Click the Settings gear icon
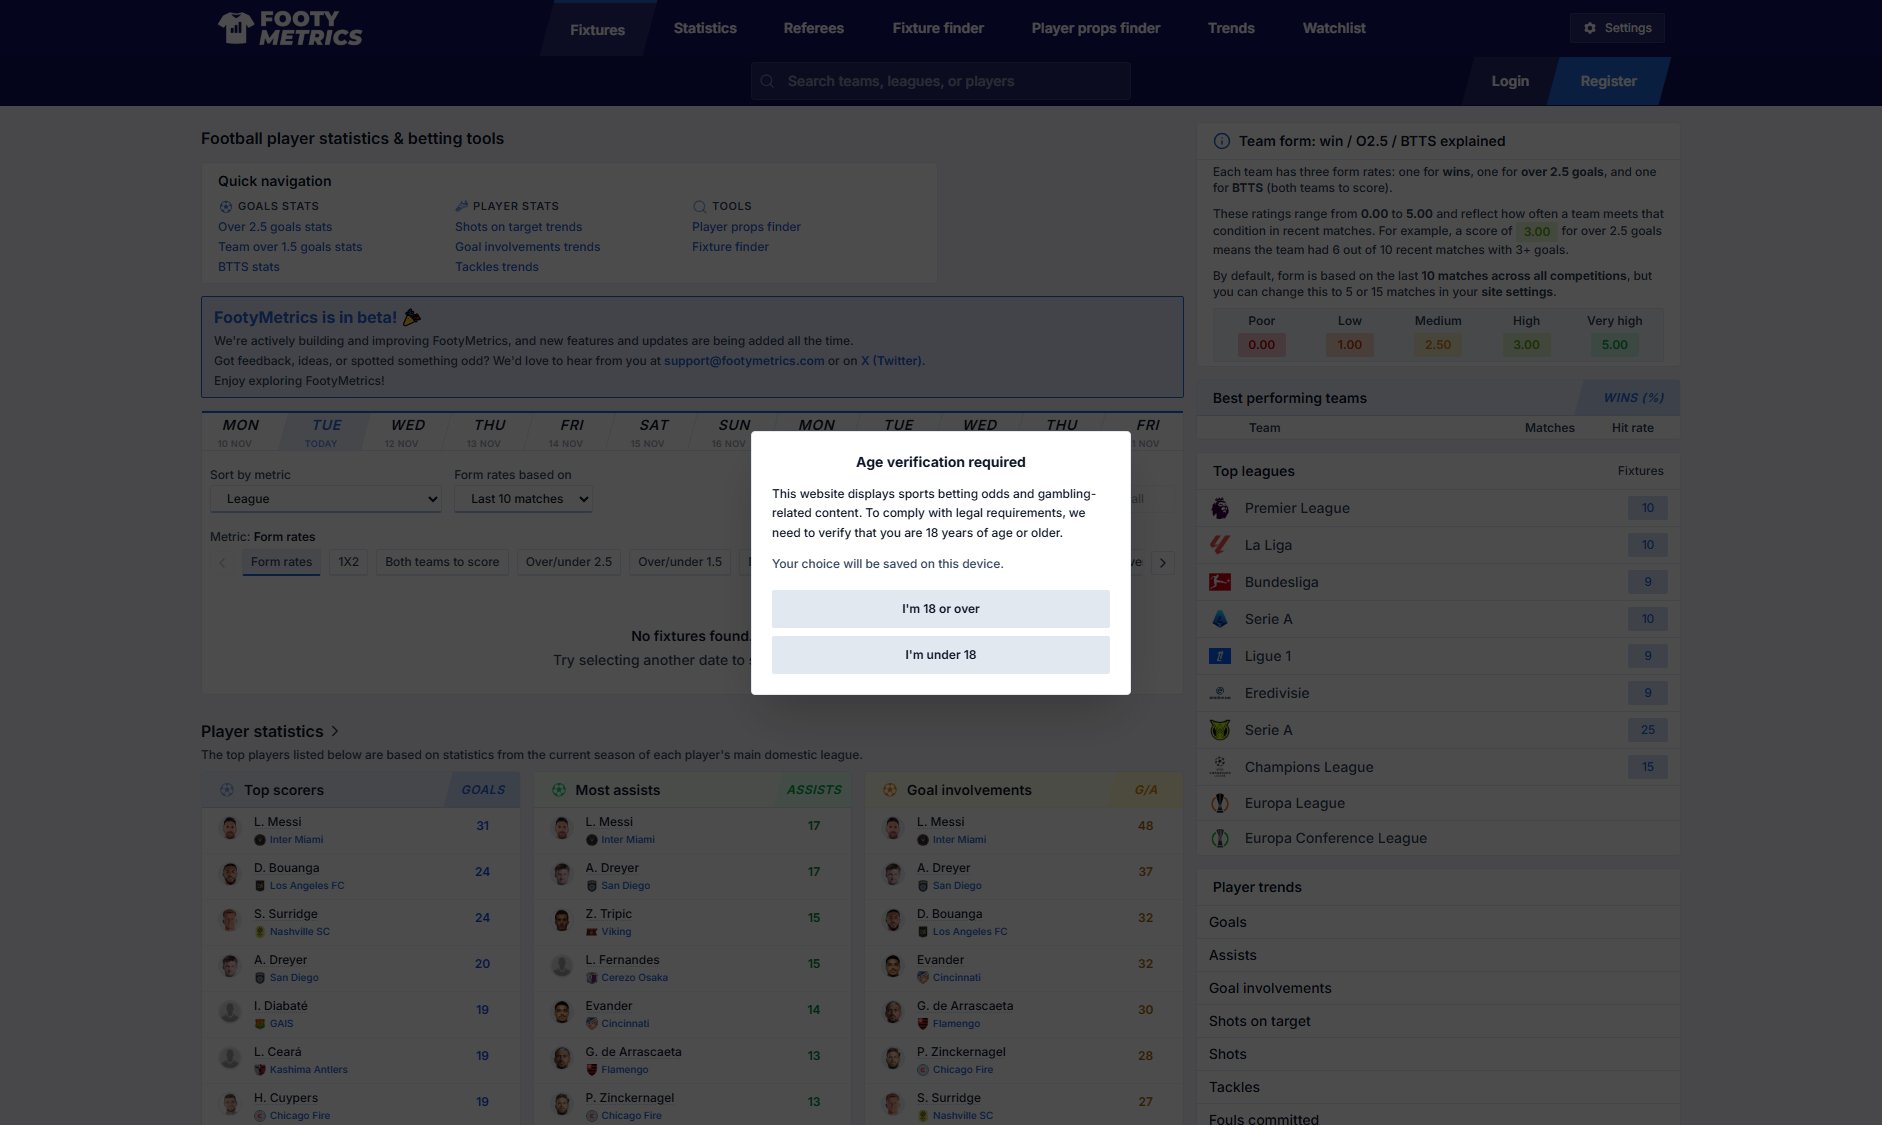 (1590, 28)
